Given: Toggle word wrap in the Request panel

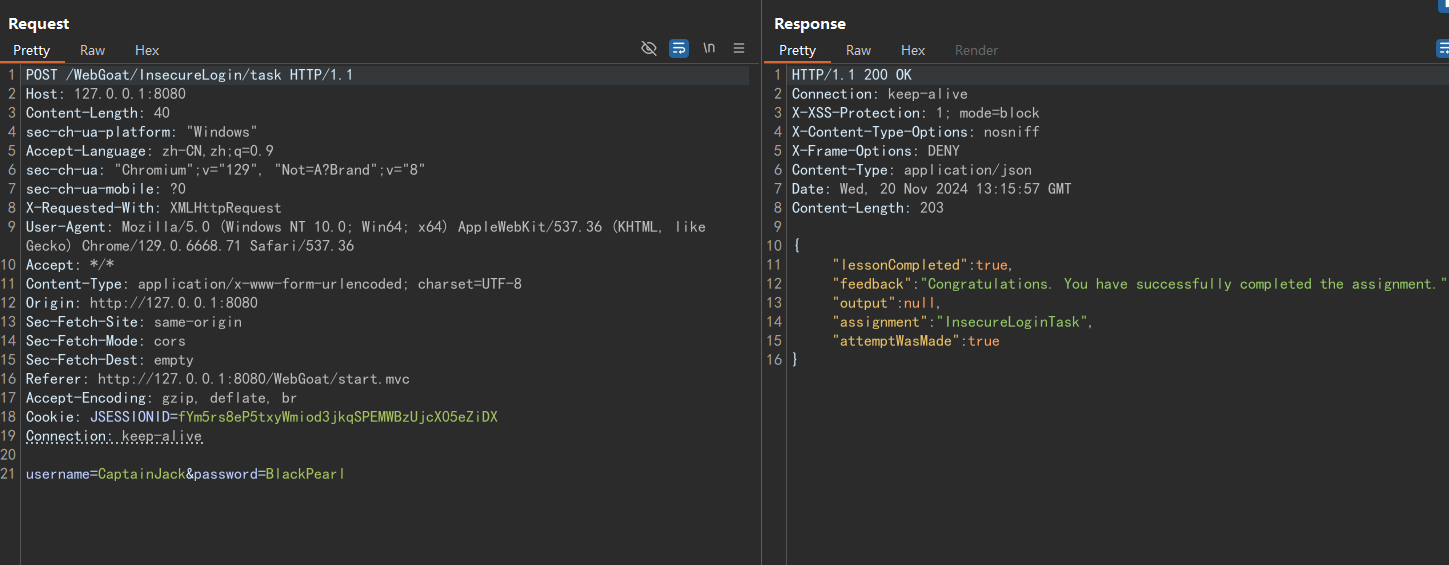Looking at the screenshot, I should pyautogui.click(x=679, y=48).
